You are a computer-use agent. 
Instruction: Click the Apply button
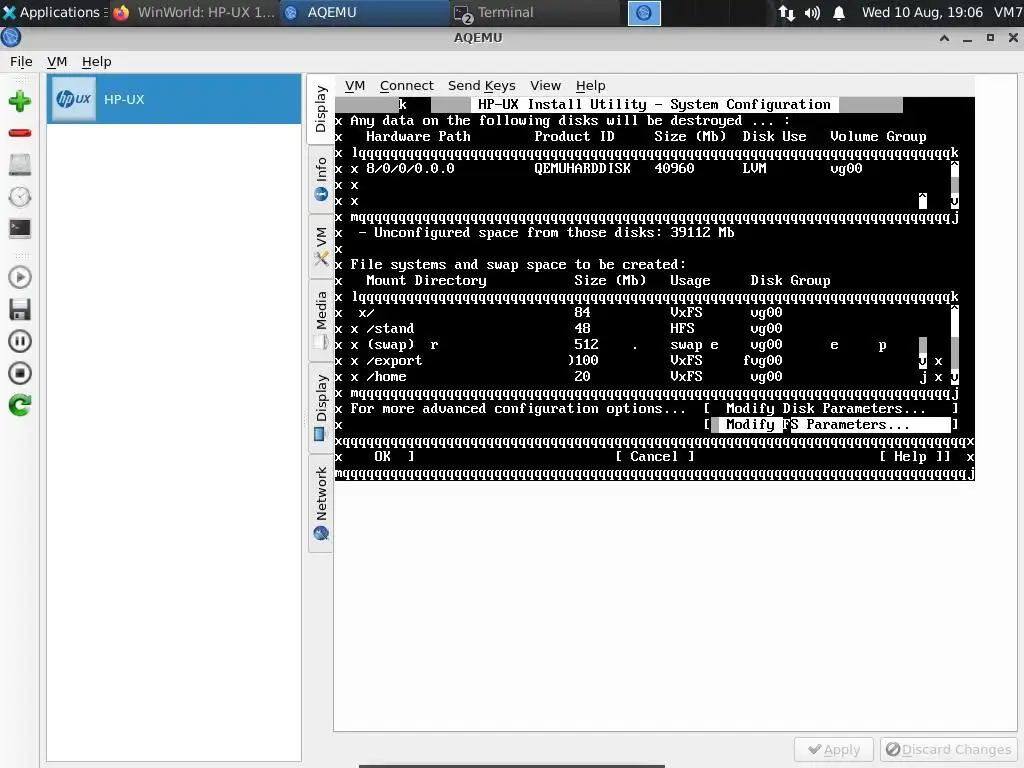[x=834, y=750]
